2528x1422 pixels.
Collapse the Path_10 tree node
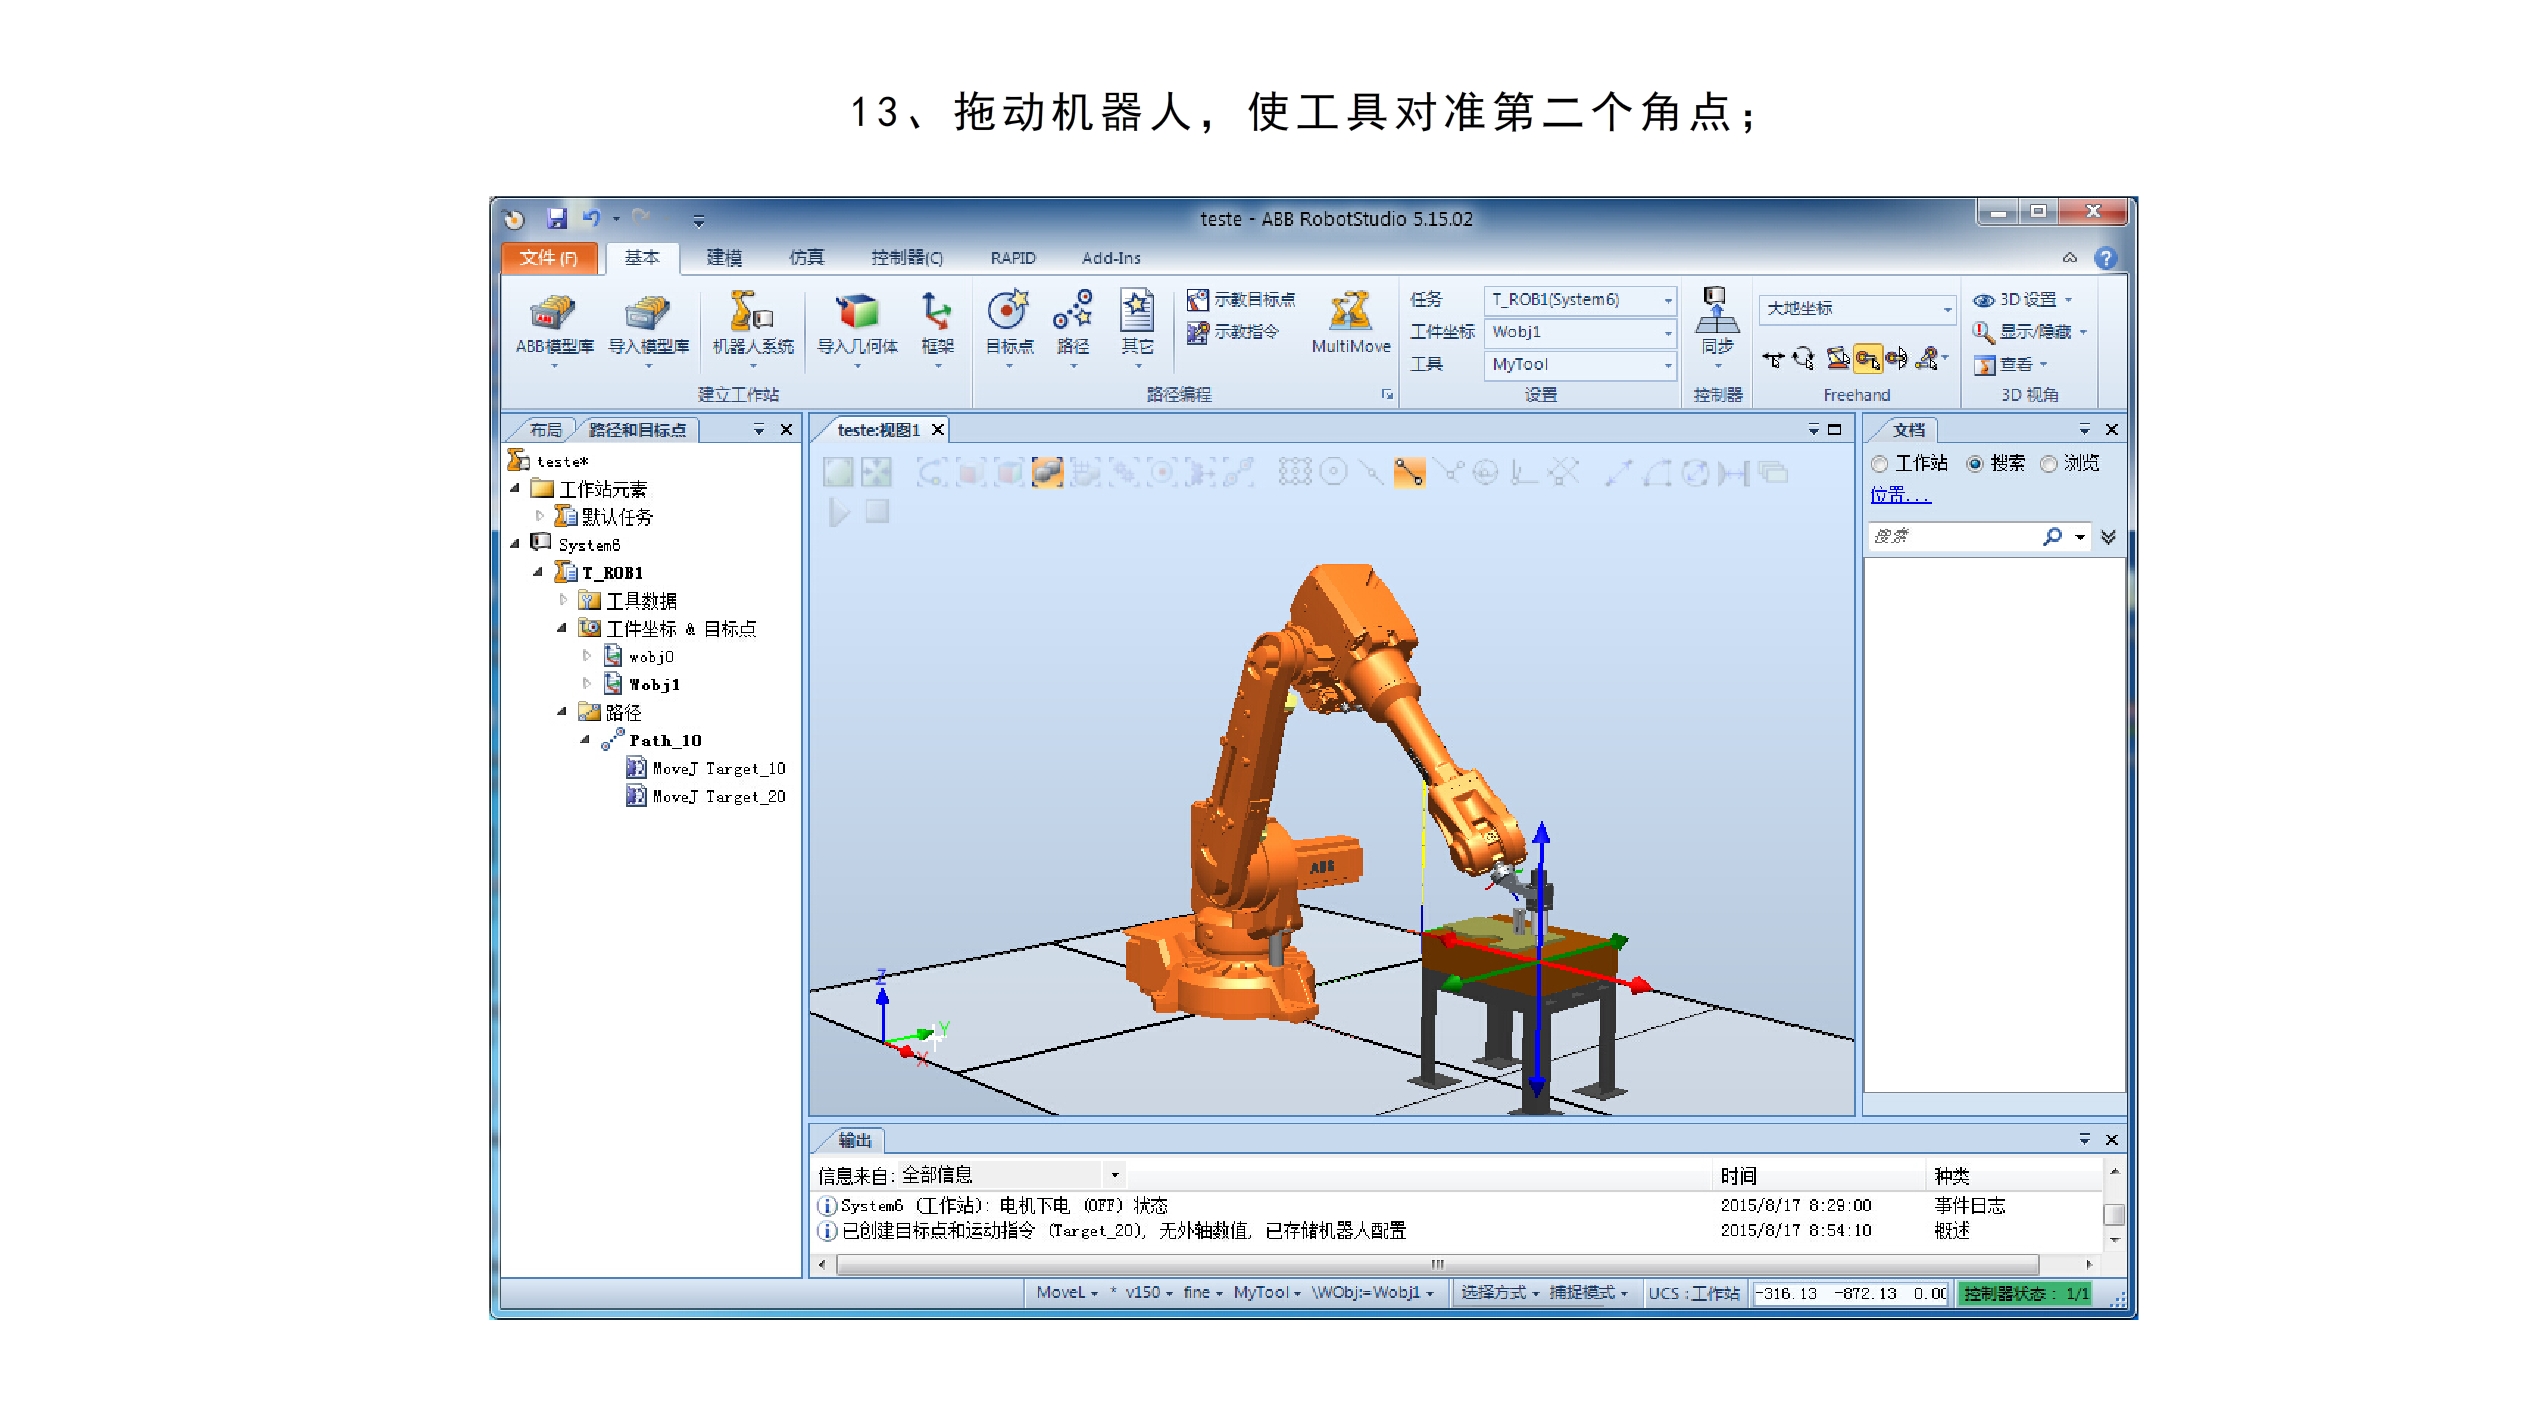[x=585, y=740]
